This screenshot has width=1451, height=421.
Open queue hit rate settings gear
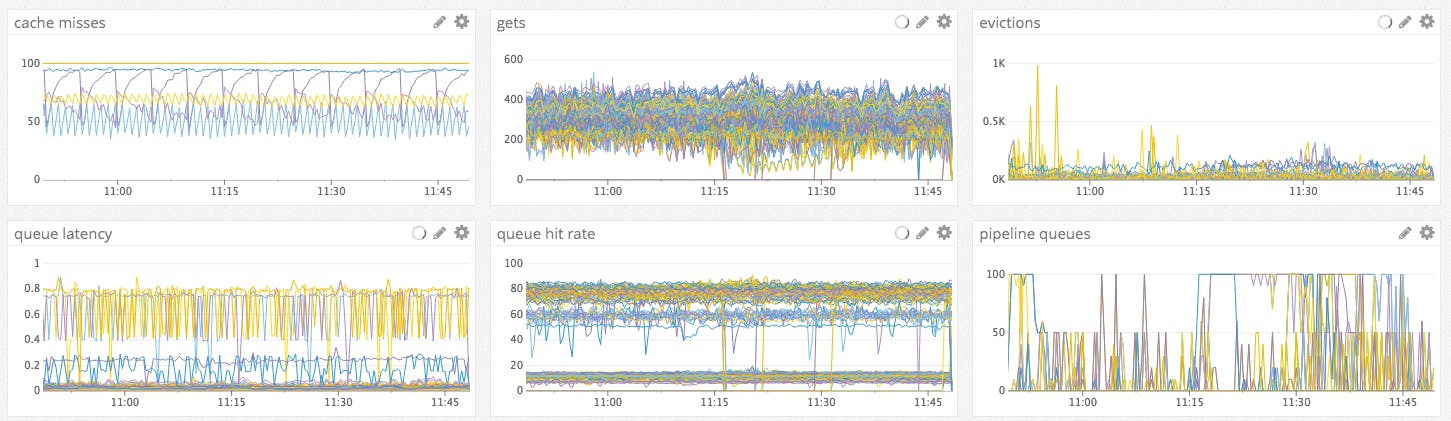coord(944,233)
